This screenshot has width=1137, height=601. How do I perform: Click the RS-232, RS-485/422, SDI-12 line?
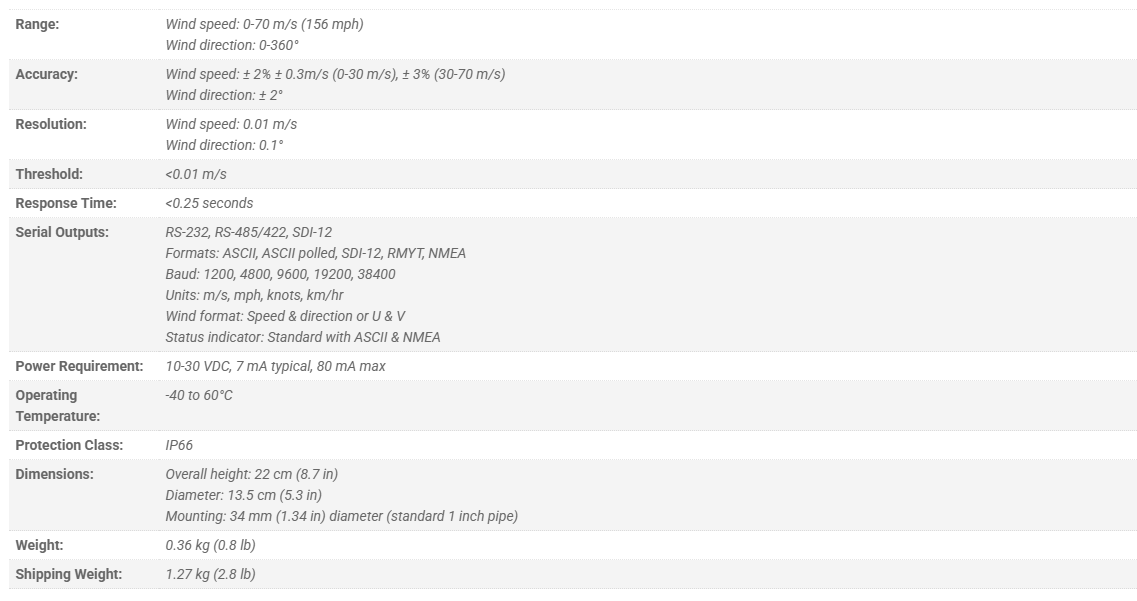(x=249, y=232)
